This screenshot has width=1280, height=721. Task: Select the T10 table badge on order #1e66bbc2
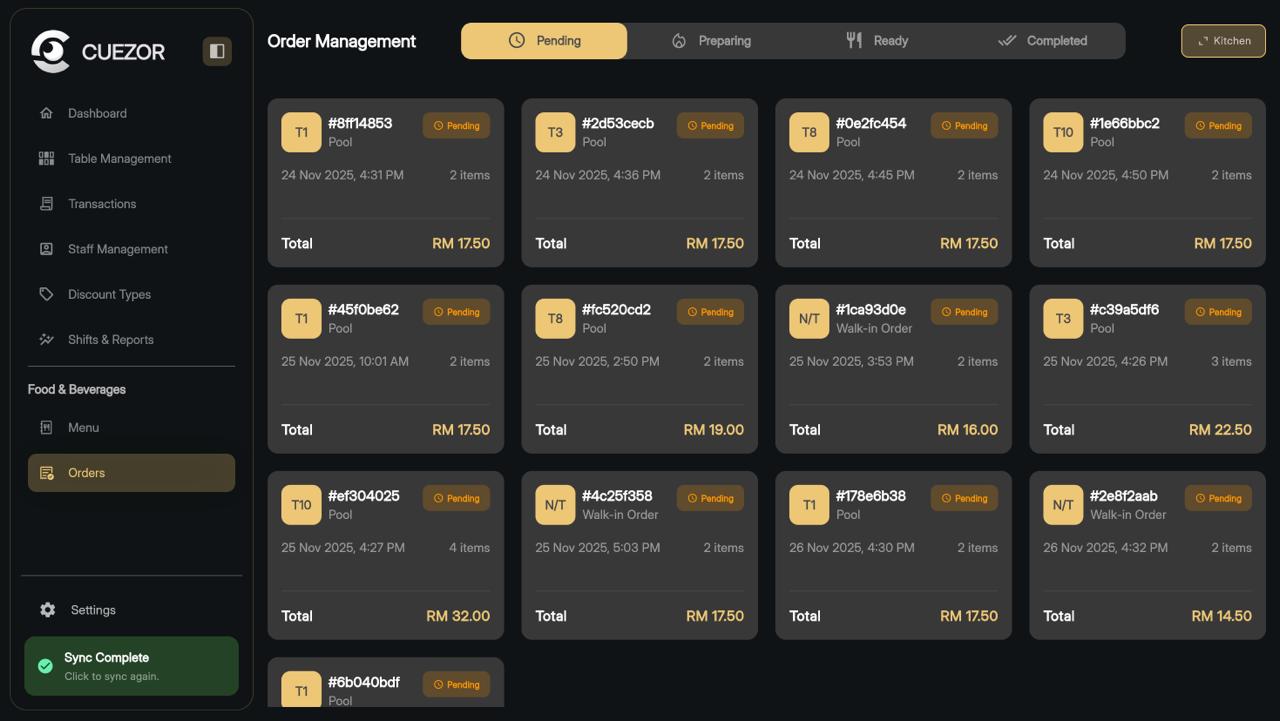pyautogui.click(x=1063, y=131)
